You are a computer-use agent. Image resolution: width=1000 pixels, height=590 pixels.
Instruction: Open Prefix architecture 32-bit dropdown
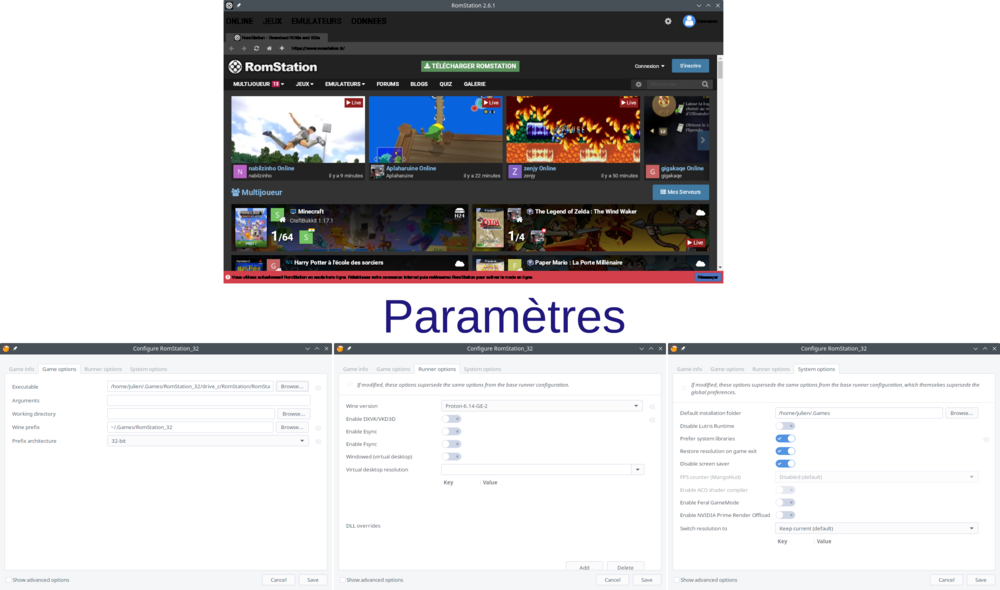tap(208, 441)
